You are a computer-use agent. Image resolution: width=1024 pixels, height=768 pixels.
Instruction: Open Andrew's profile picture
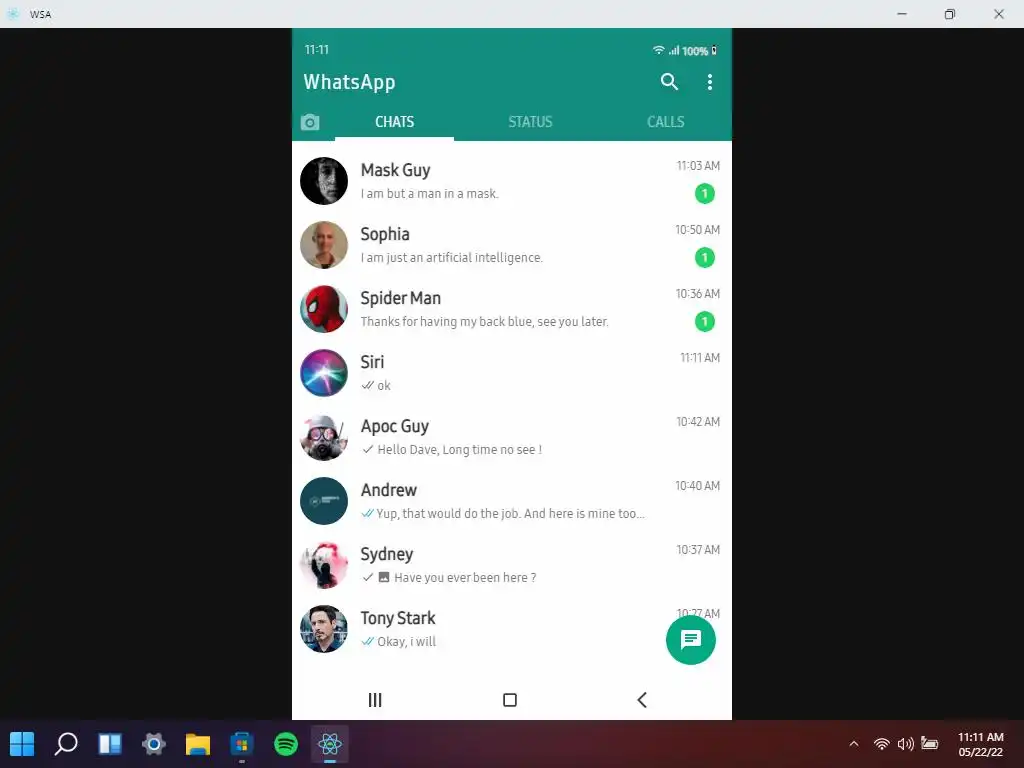(x=324, y=501)
